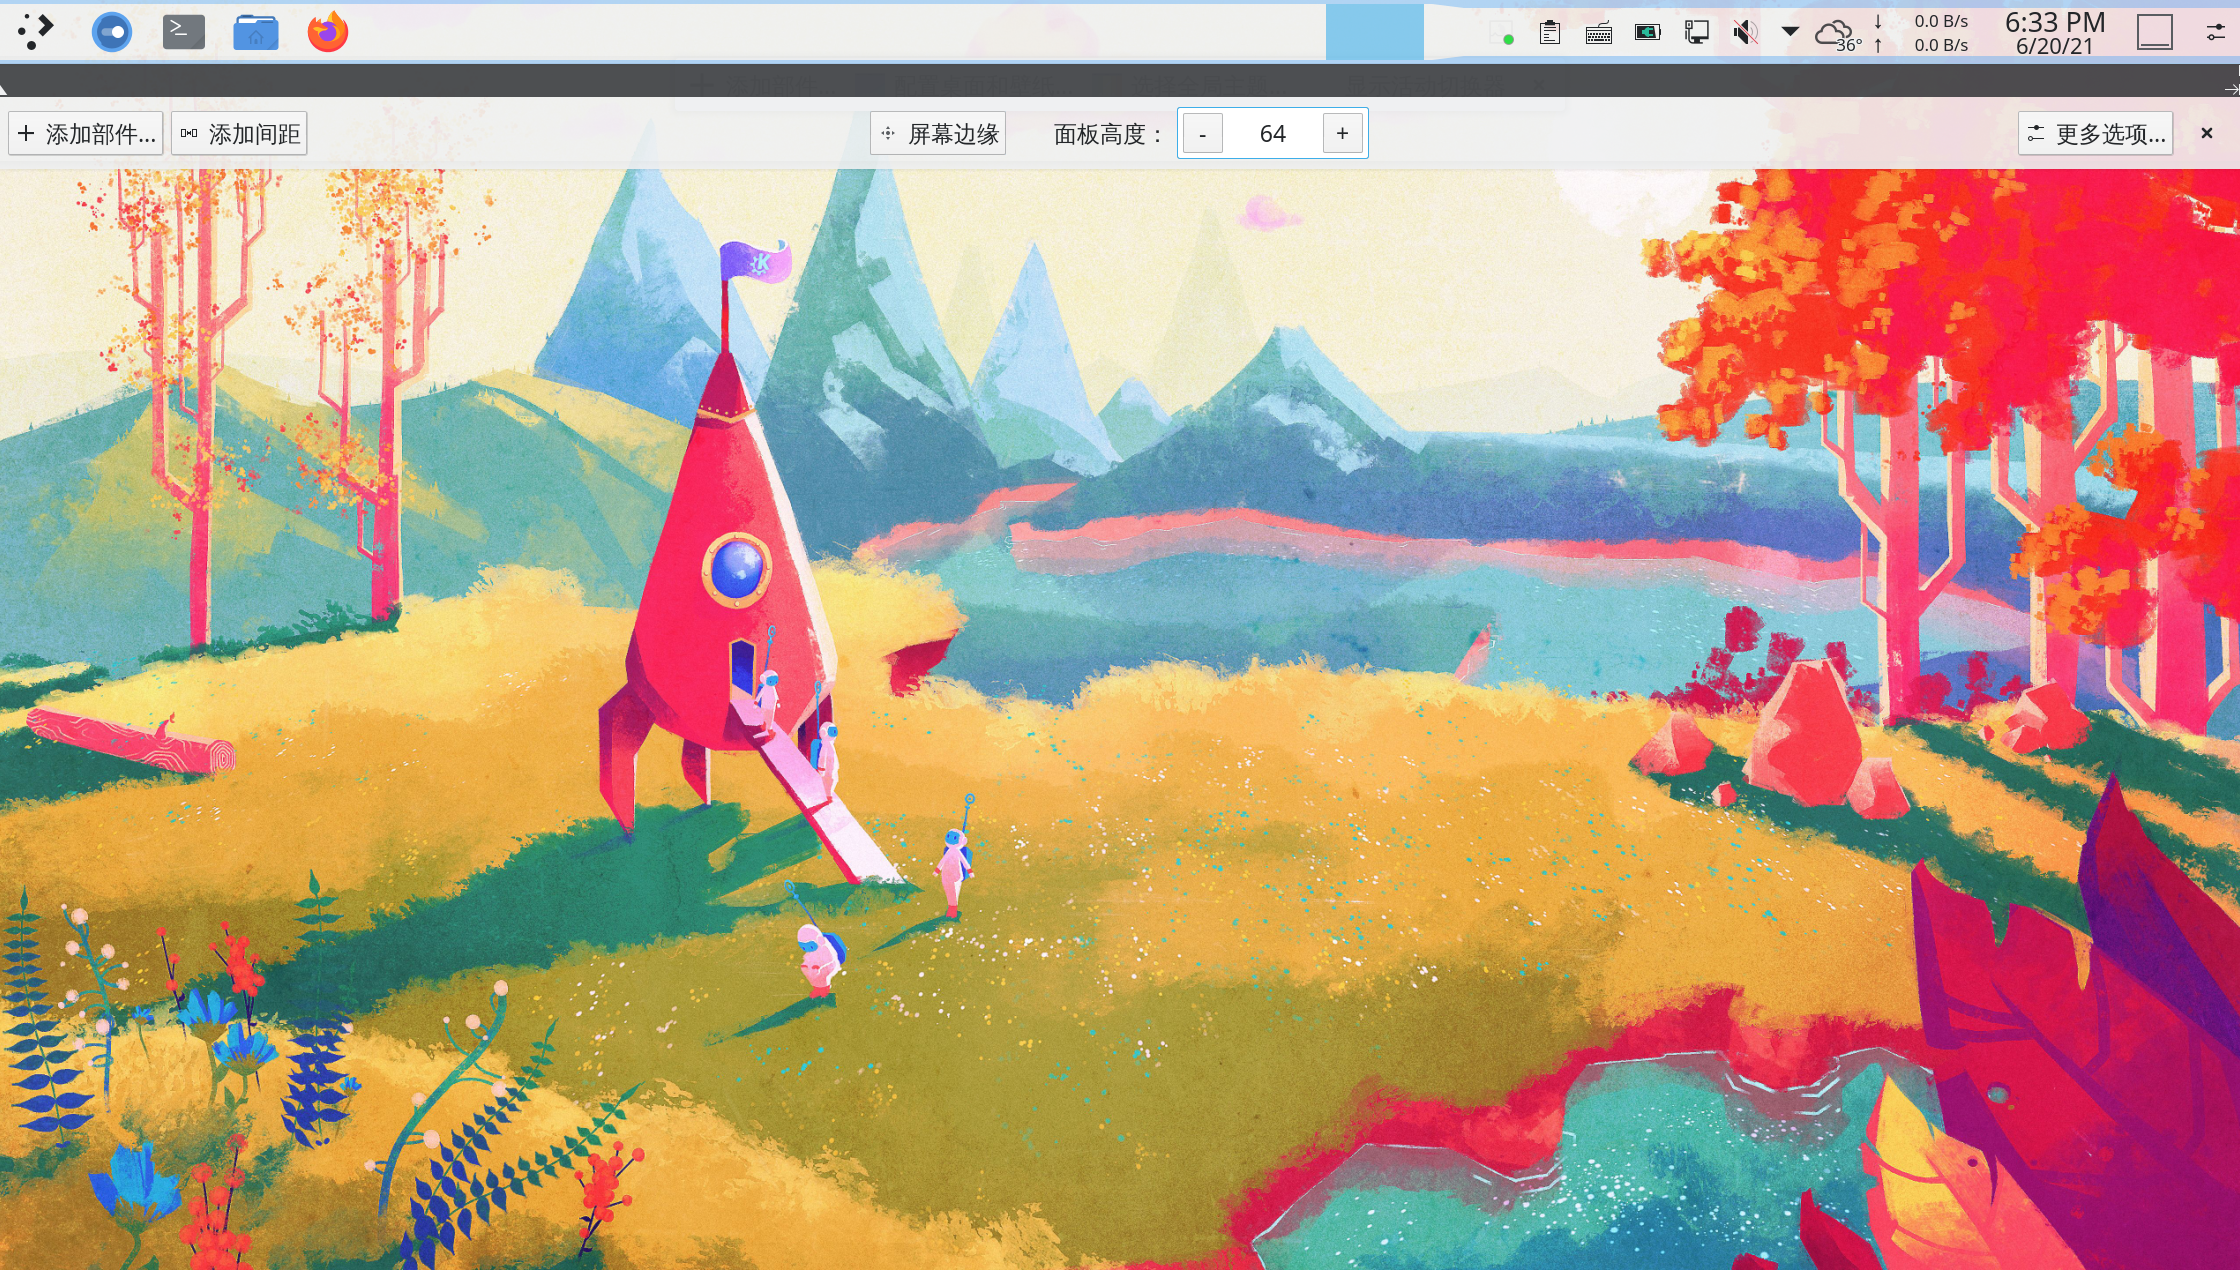Screen dimensions: 2240x1270
Task: Click the 添加间距 button
Action: (x=239, y=134)
